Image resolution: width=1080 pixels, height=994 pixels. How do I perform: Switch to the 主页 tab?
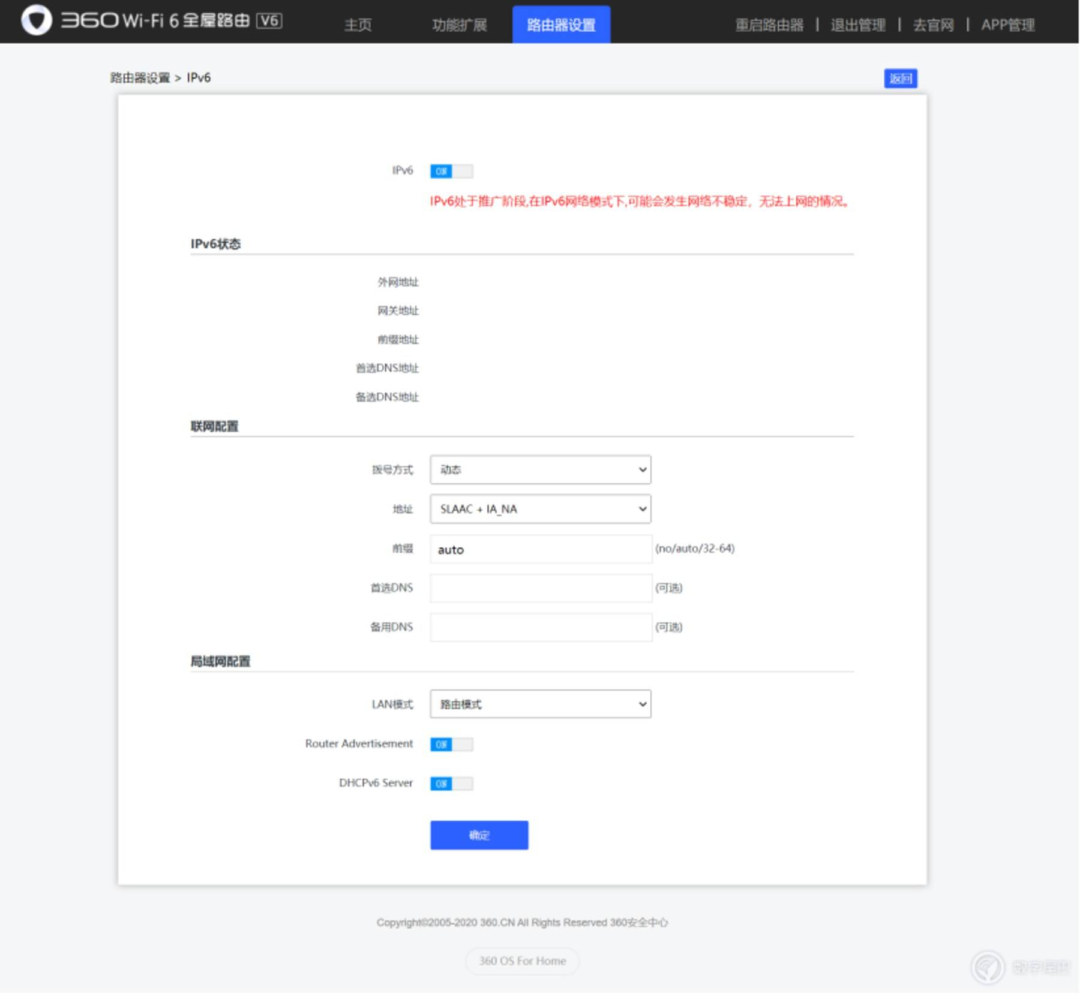[358, 25]
